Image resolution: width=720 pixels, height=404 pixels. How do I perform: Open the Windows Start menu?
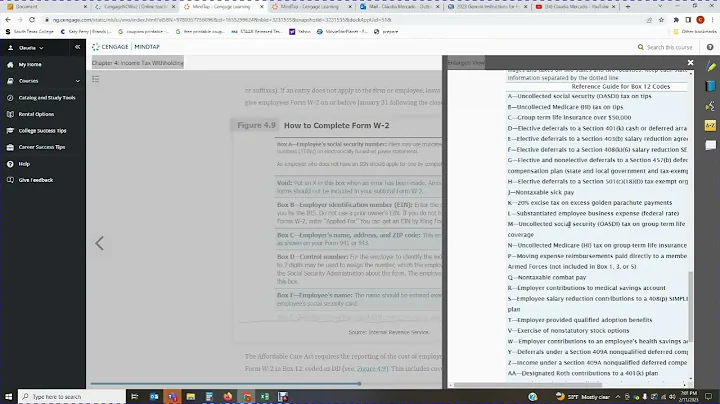[8, 397]
